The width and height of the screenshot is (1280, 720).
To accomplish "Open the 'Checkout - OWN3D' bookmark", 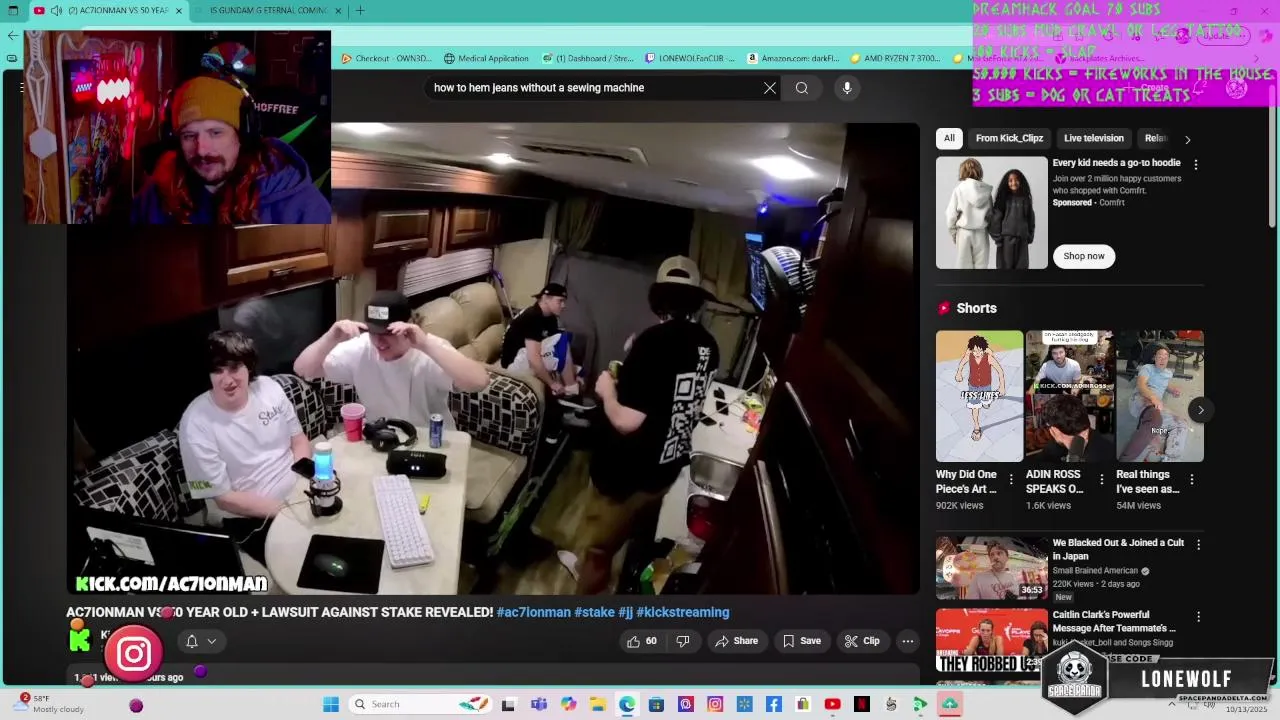I will [x=386, y=58].
